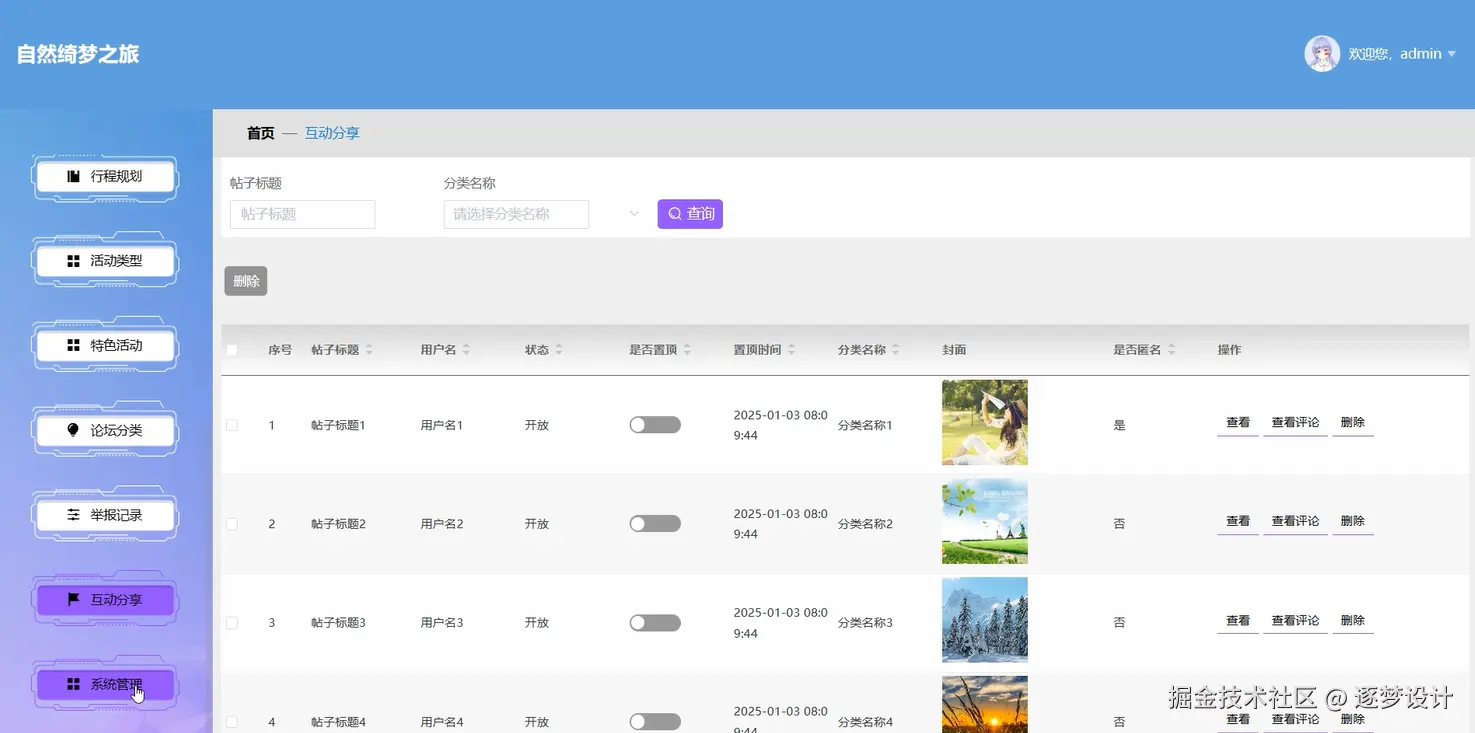Toggle the select-all header checkbox
The height and width of the screenshot is (733, 1475).
pyautogui.click(x=232, y=350)
